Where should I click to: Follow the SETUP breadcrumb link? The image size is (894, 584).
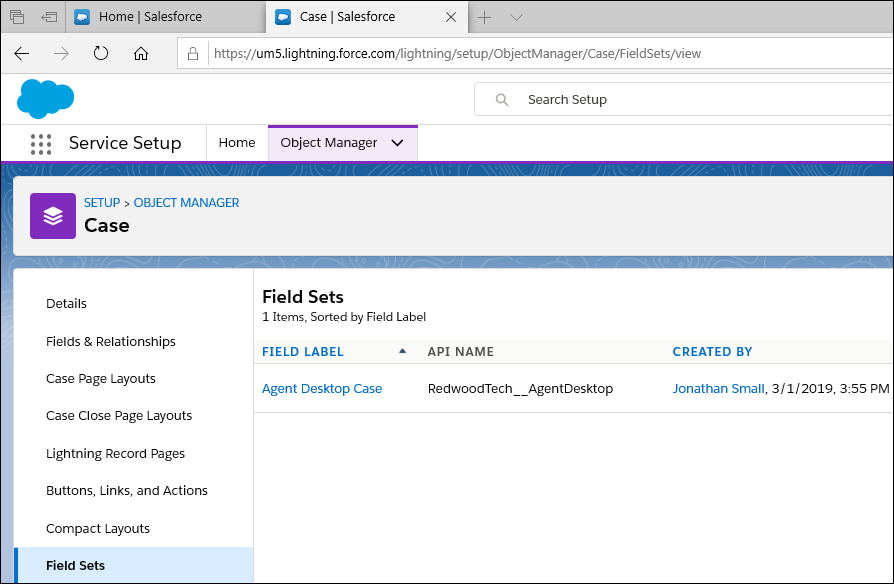(x=102, y=203)
